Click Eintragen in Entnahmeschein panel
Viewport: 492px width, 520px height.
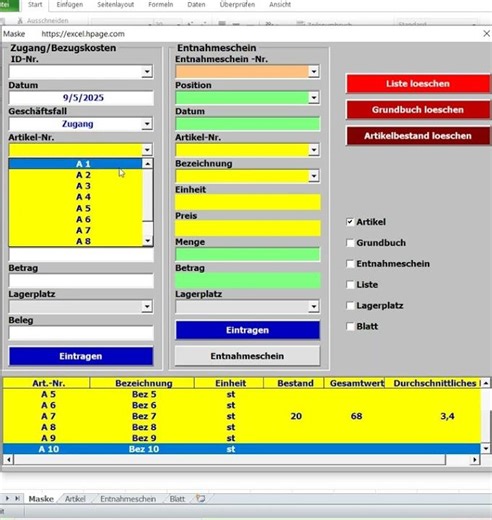pyautogui.click(x=247, y=330)
